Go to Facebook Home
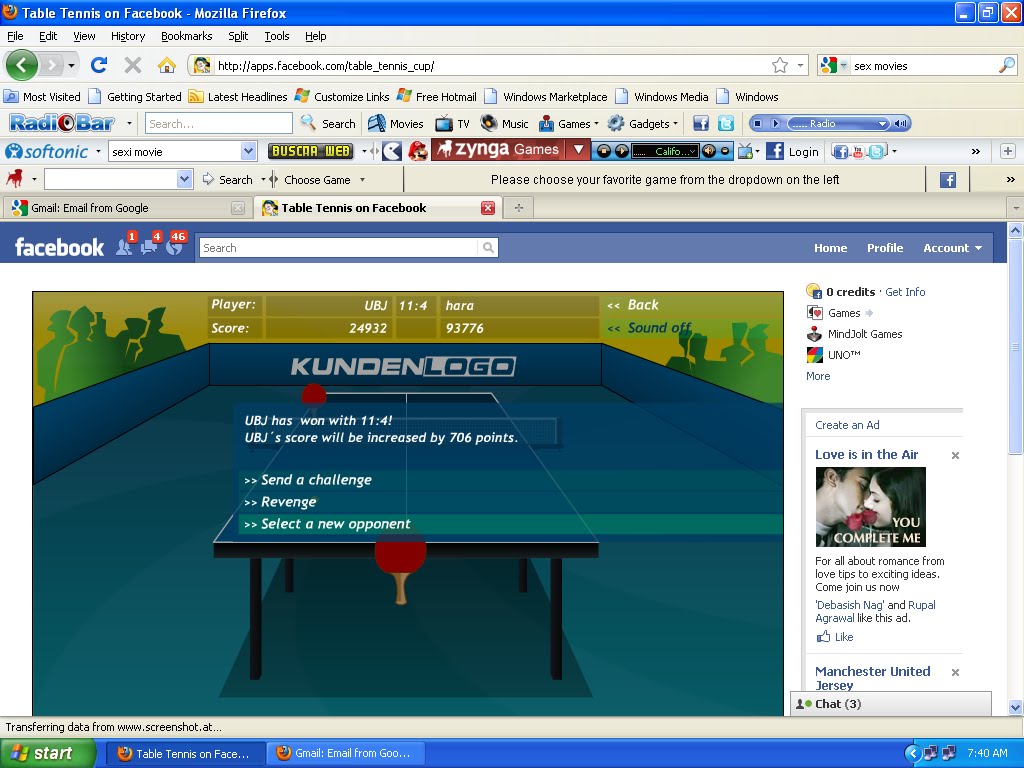This screenshot has width=1024, height=768. click(x=830, y=248)
